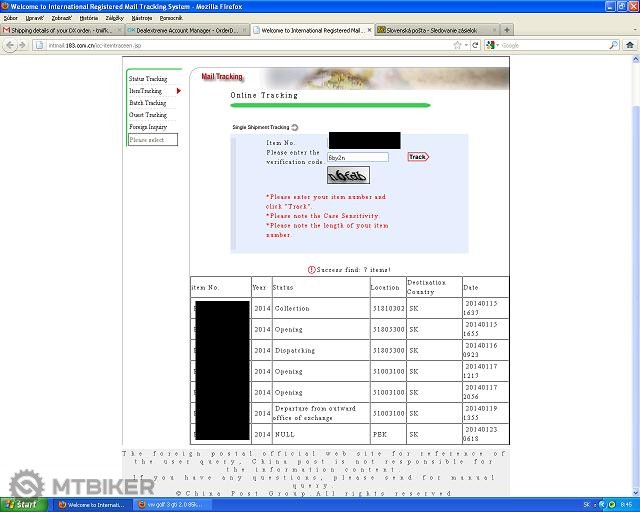The height and width of the screenshot is (512, 640).
Task: Click the captcha verification image
Action: pos(347,176)
